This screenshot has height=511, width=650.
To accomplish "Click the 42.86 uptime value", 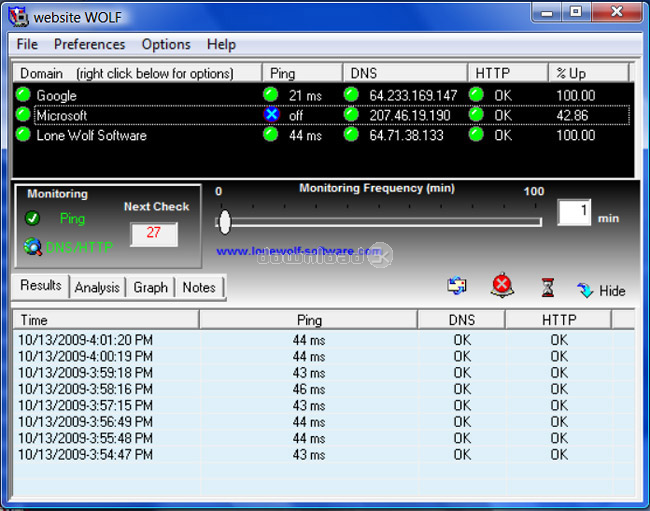I will click(x=572, y=115).
